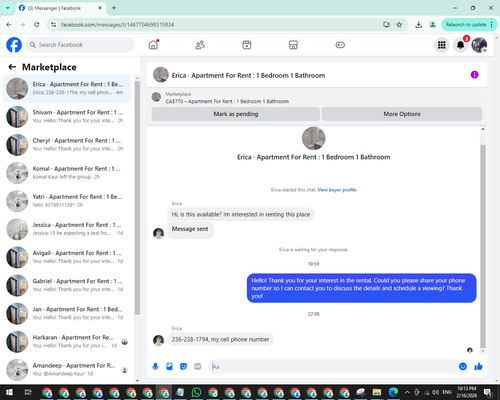Click the Marketplace listing title CA$770
The height and width of the screenshot is (400, 500).
[x=227, y=101]
